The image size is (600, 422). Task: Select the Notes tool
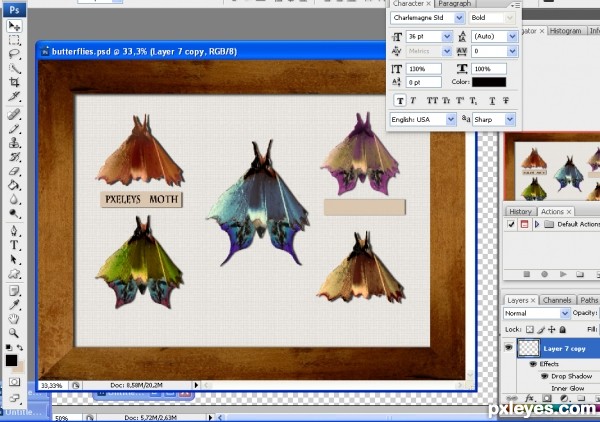pyautogui.click(x=14, y=291)
